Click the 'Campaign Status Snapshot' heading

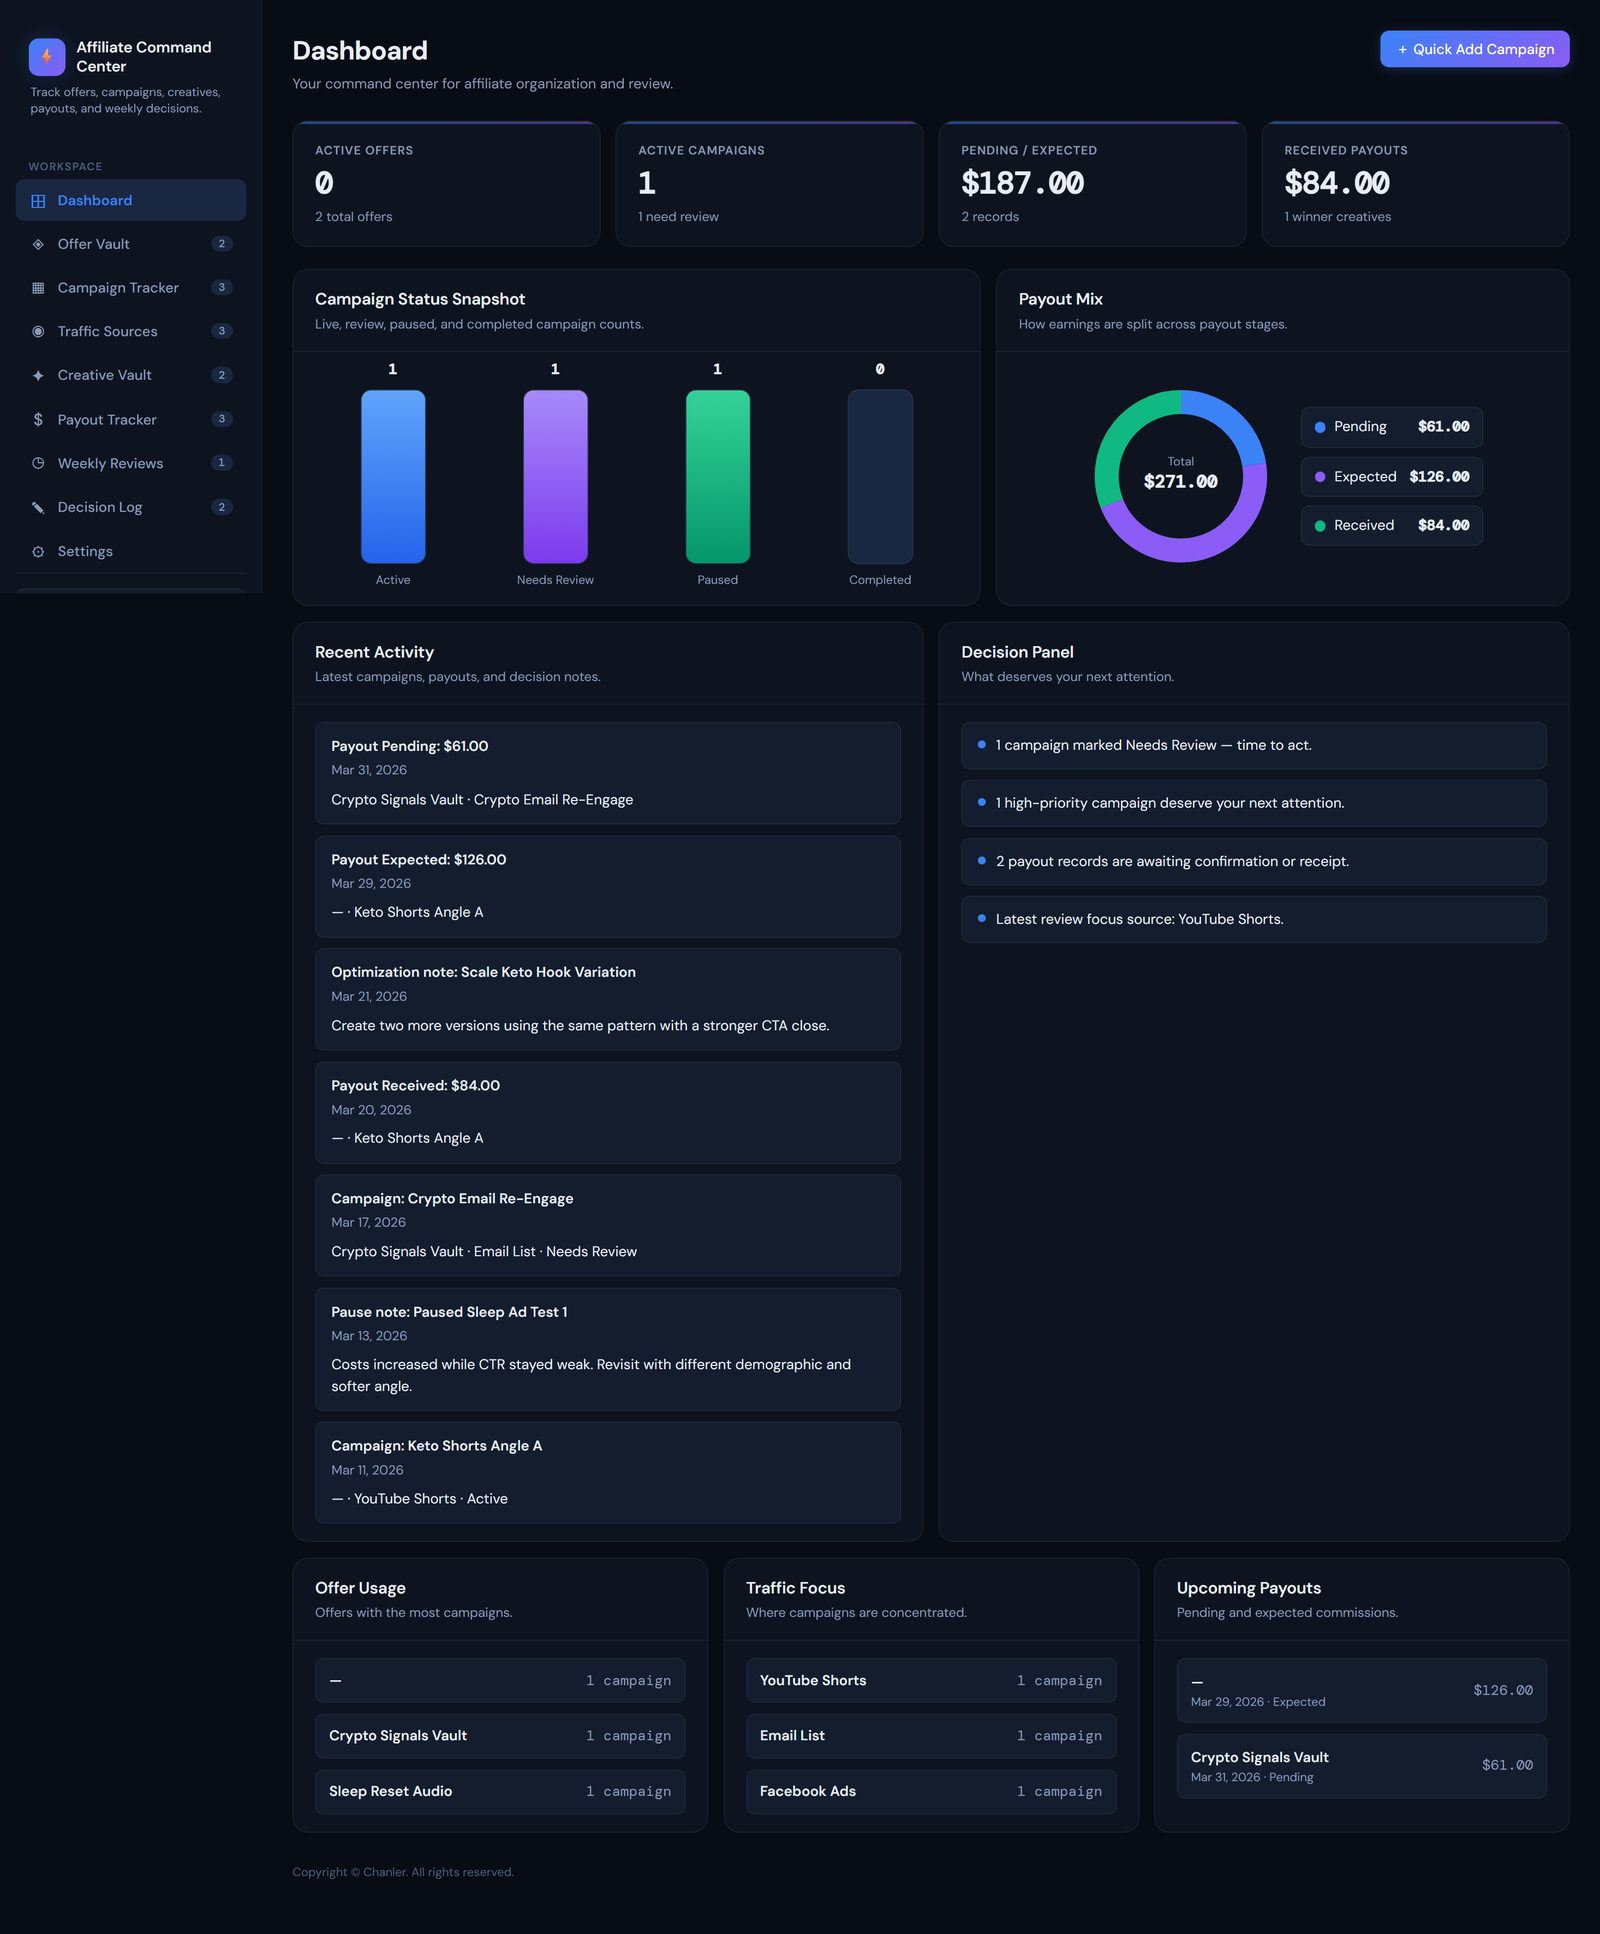coord(420,299)
